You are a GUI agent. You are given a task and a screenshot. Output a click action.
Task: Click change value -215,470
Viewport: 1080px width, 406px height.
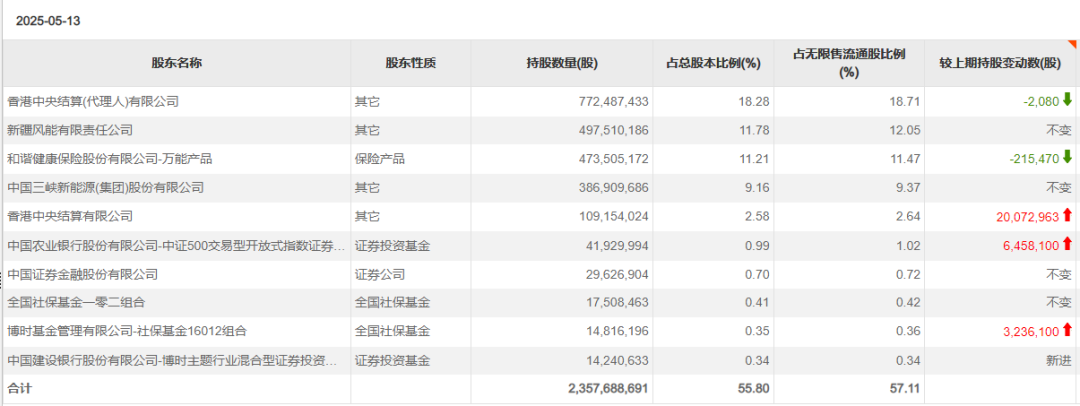(1035, 159)
